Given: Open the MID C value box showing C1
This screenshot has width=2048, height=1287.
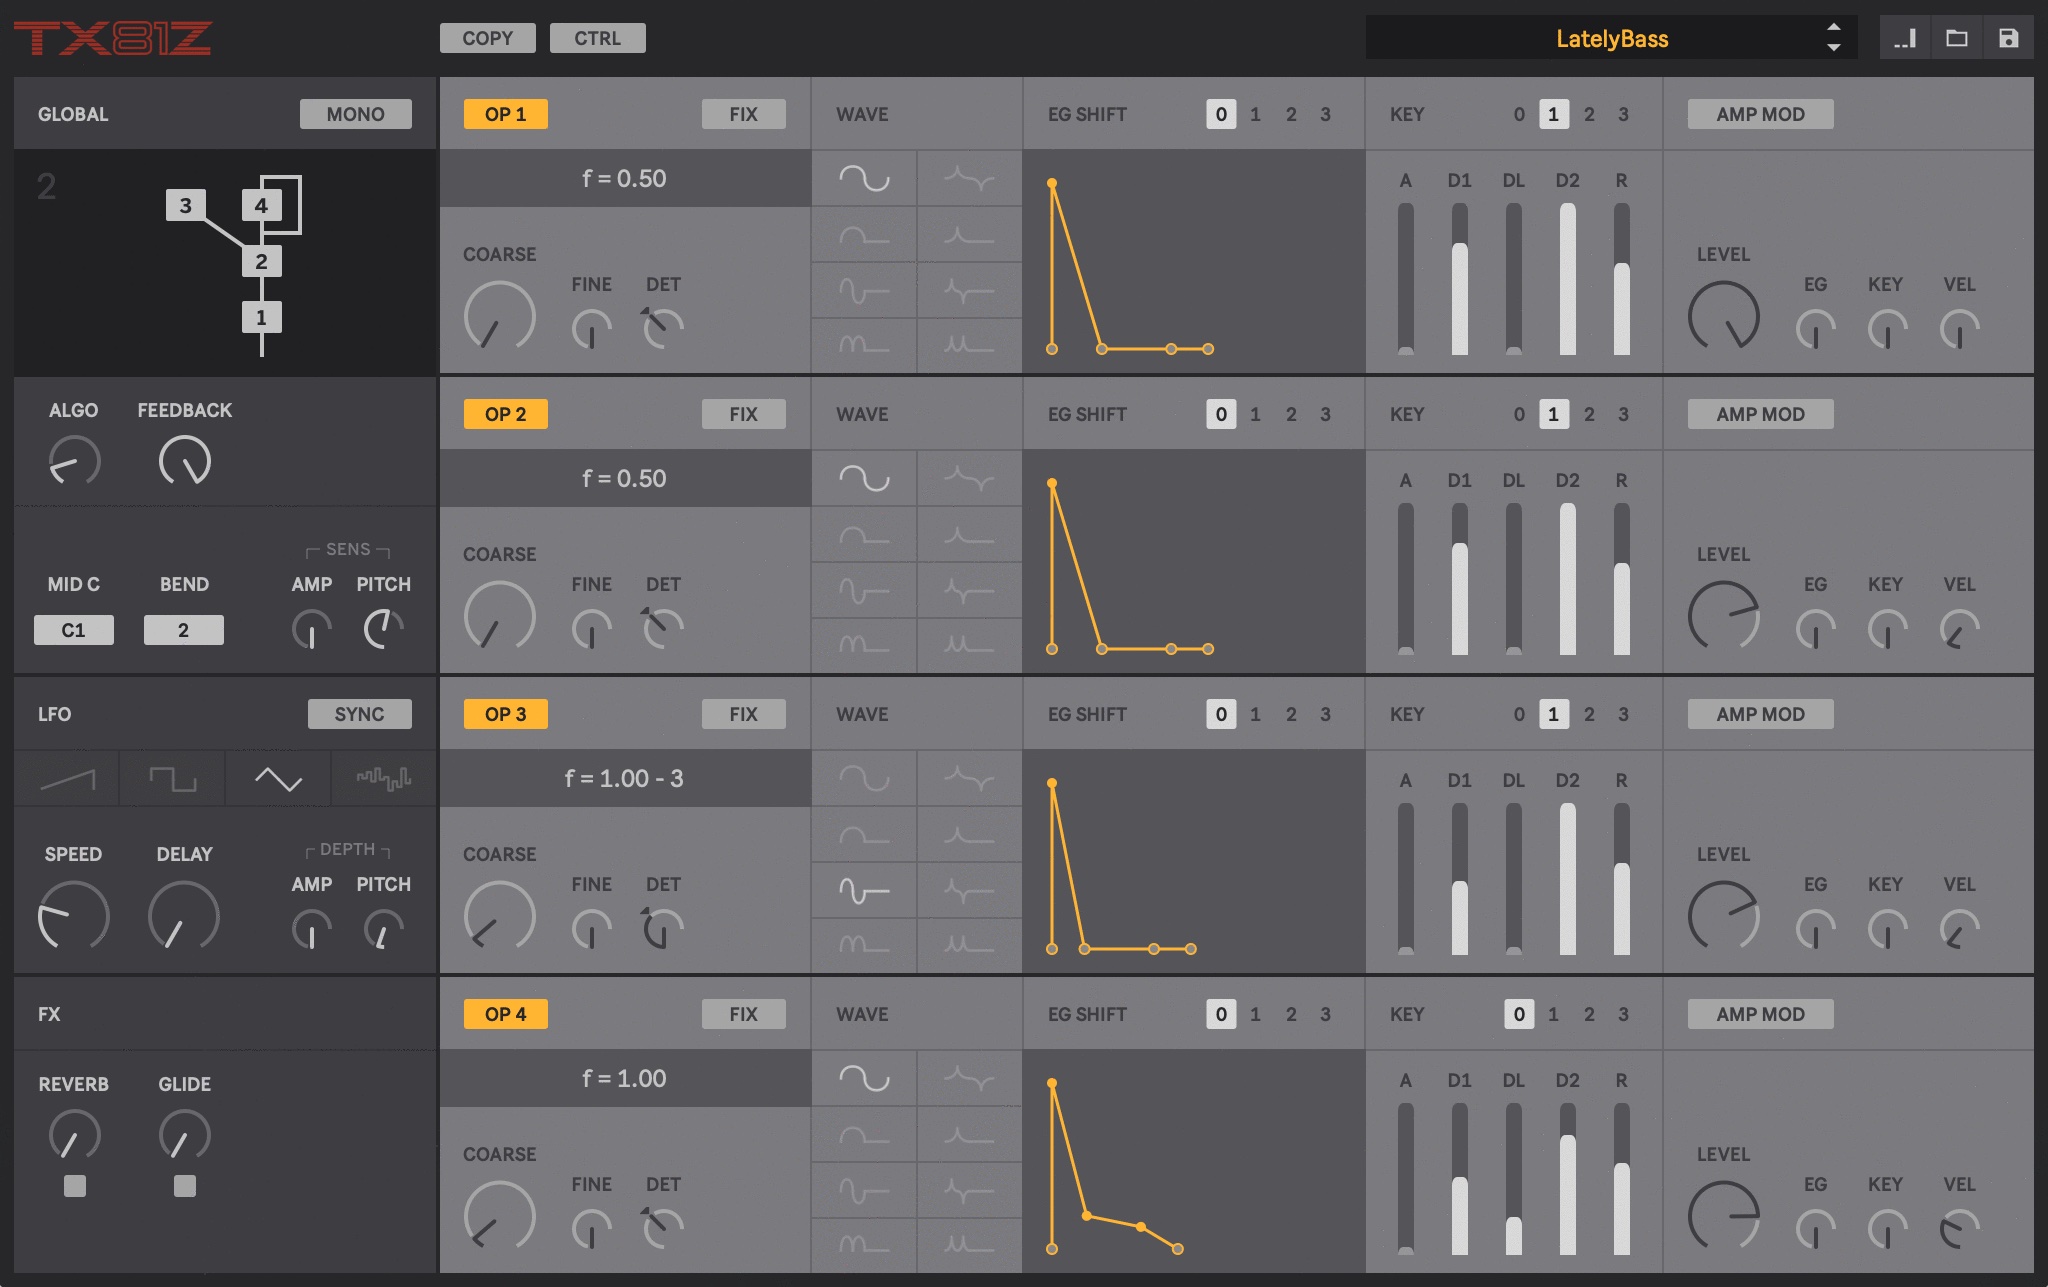Looking at the screenshot, I should pyautogui.click(x=73, y=630).
